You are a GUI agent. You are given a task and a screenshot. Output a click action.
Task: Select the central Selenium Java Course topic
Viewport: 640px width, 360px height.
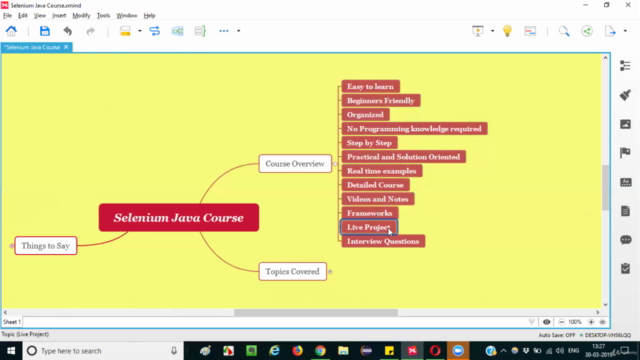pos(179,218)
